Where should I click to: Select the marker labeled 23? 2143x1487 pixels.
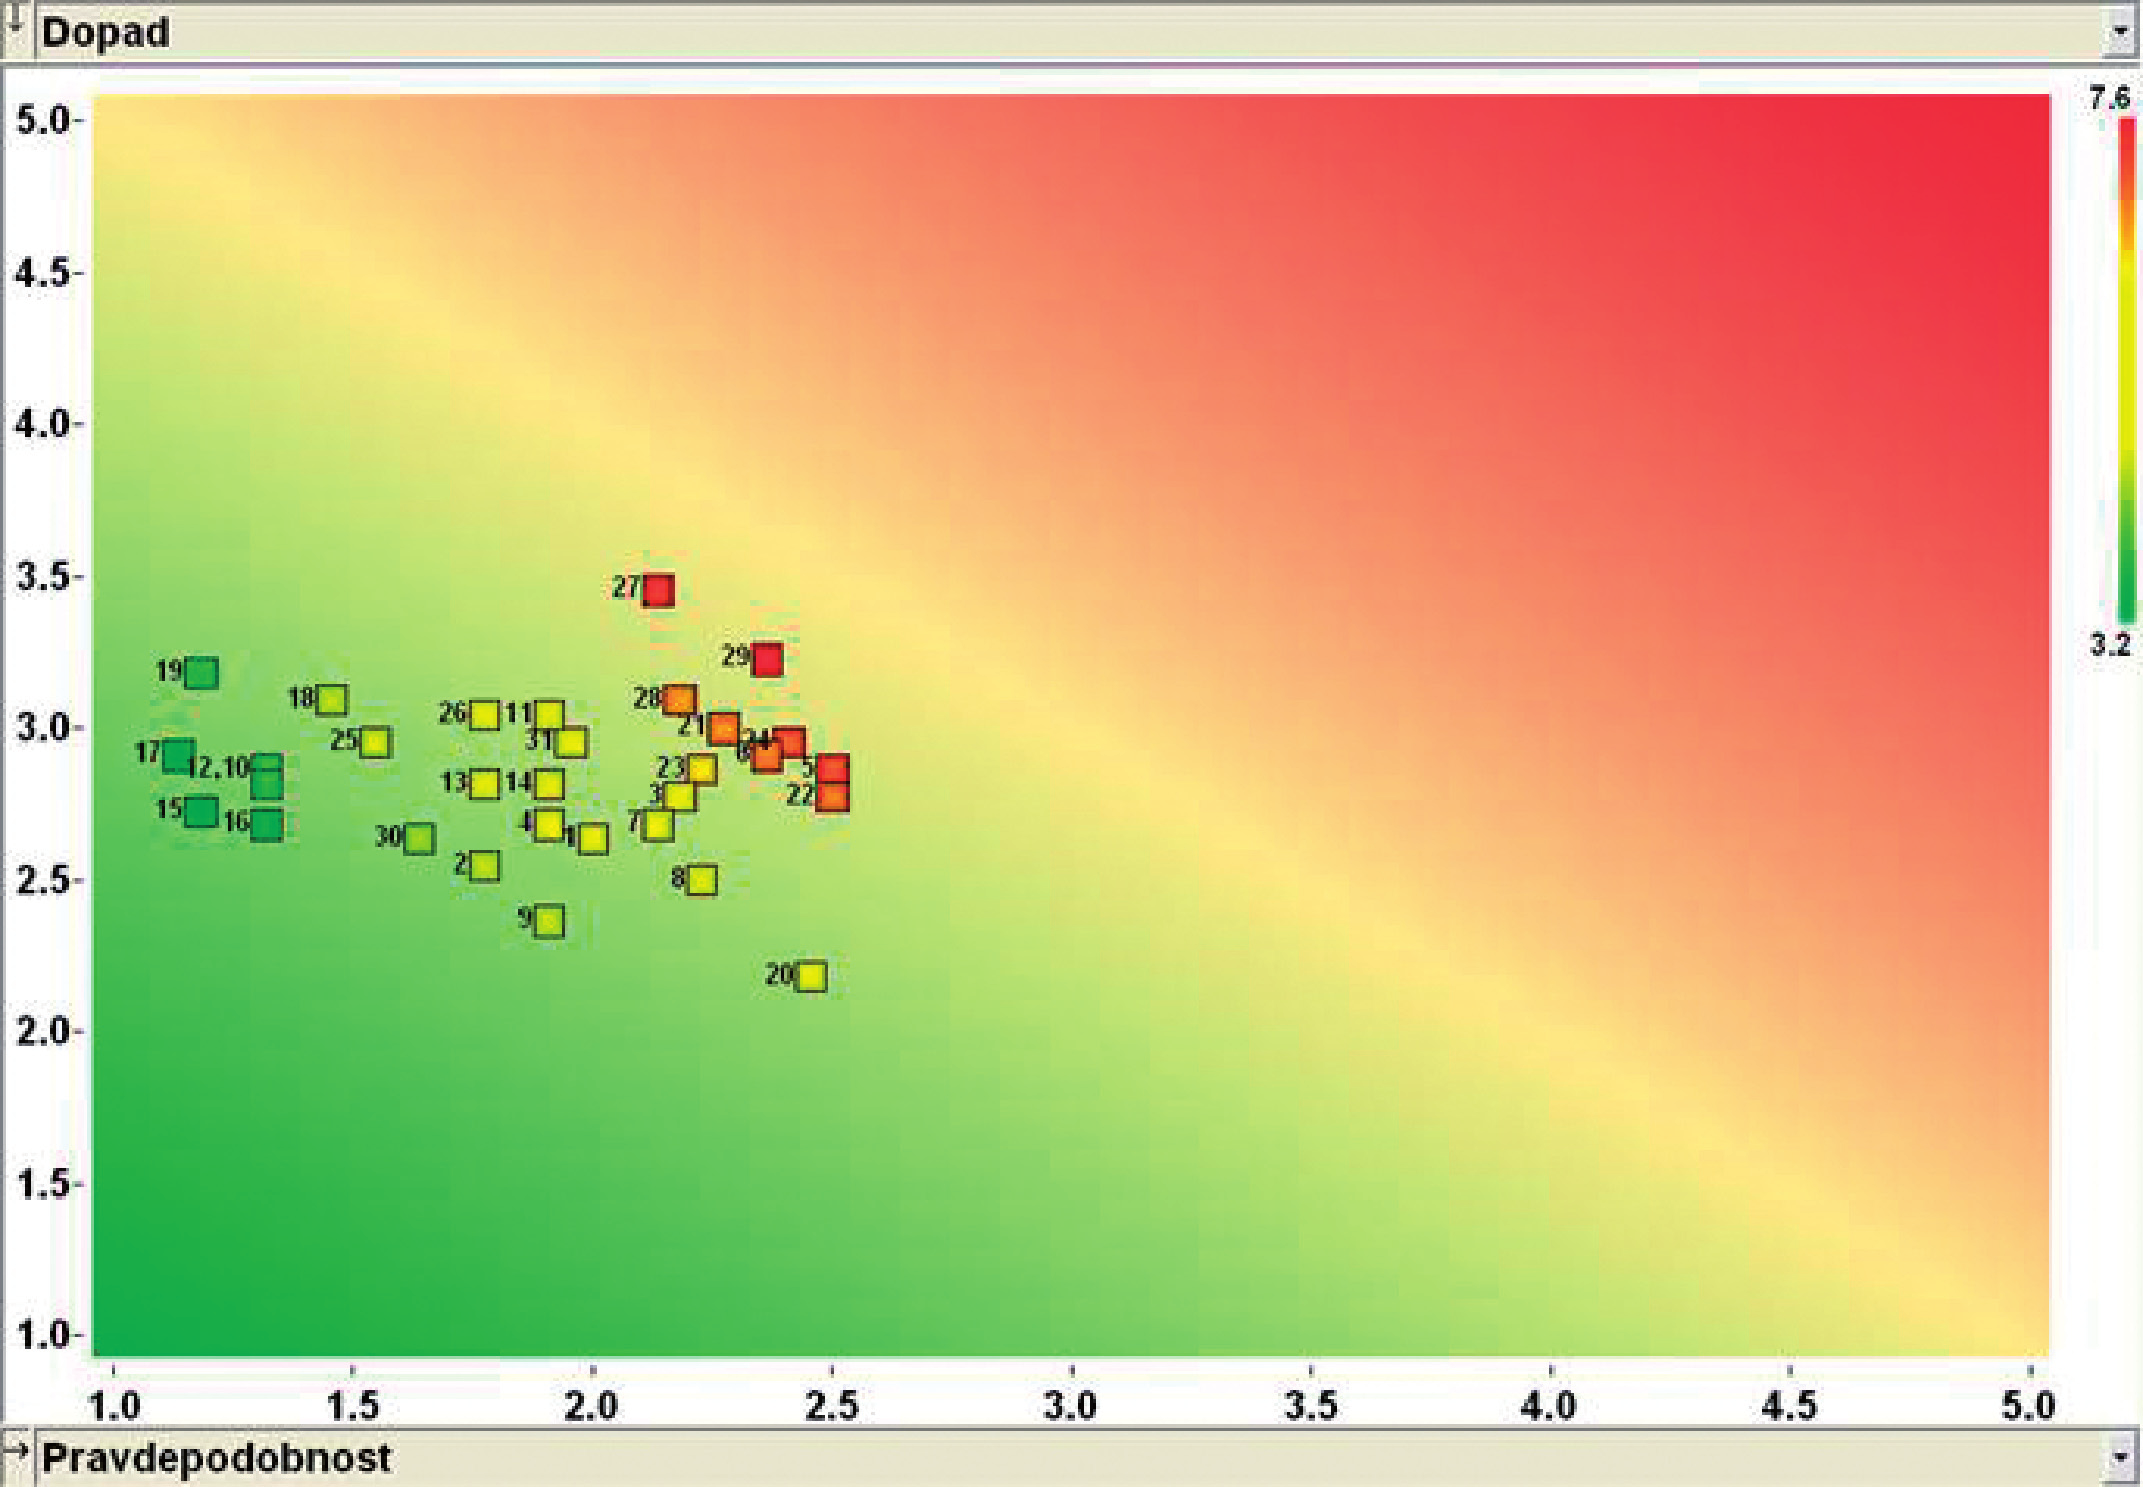(x=702, y=769)
